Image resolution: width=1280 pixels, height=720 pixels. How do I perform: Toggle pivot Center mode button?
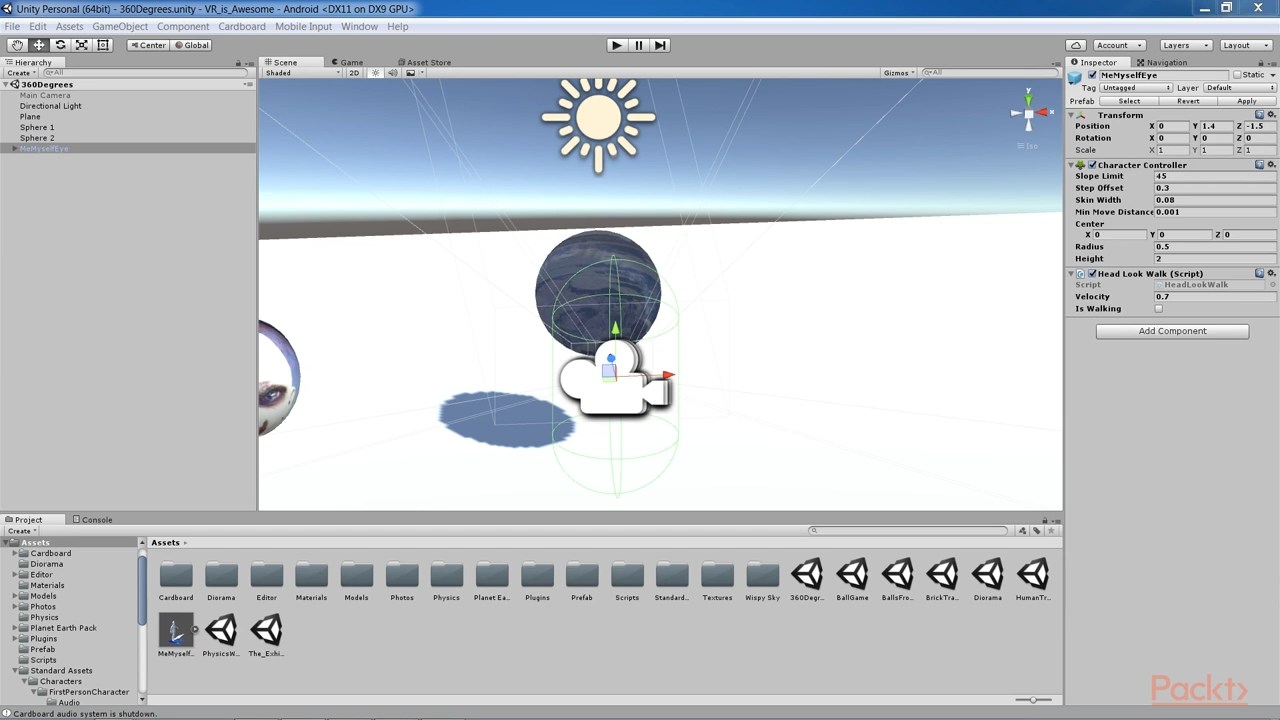click(x=148, y=45)
